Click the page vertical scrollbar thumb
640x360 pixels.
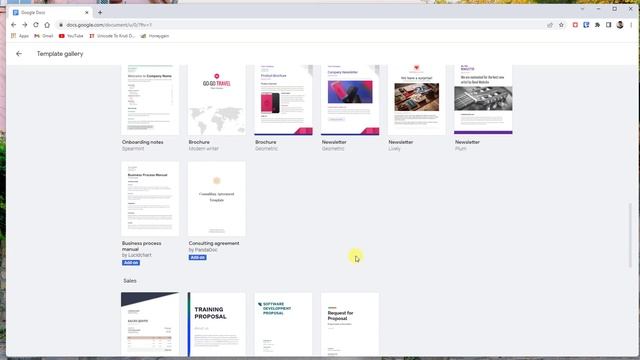click(x=630, y=235)
